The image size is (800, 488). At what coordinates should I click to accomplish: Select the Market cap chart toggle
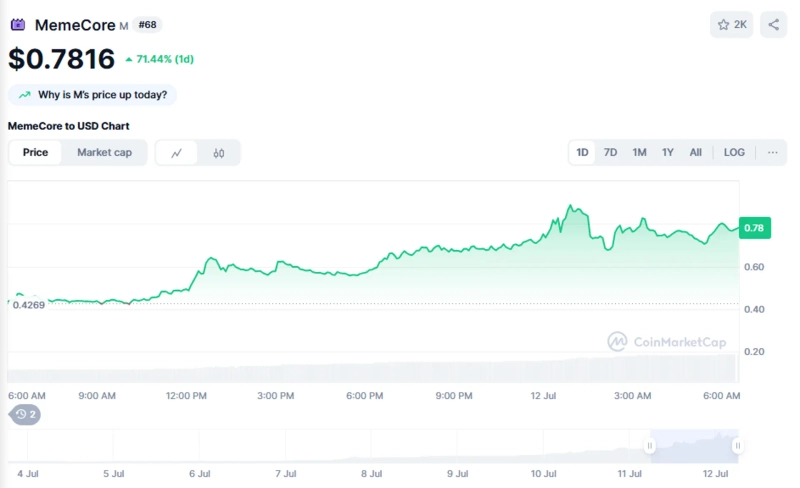coord(104,153)
